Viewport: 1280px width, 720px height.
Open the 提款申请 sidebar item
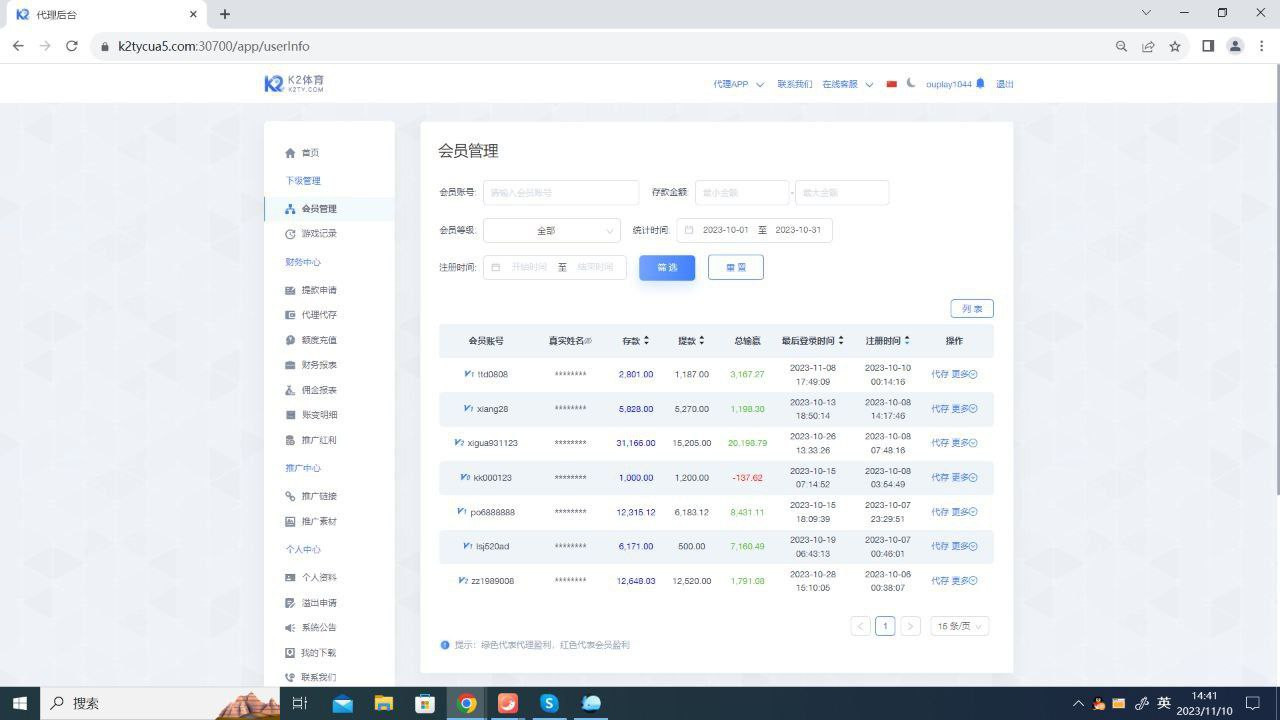click(x=319, y=290)
